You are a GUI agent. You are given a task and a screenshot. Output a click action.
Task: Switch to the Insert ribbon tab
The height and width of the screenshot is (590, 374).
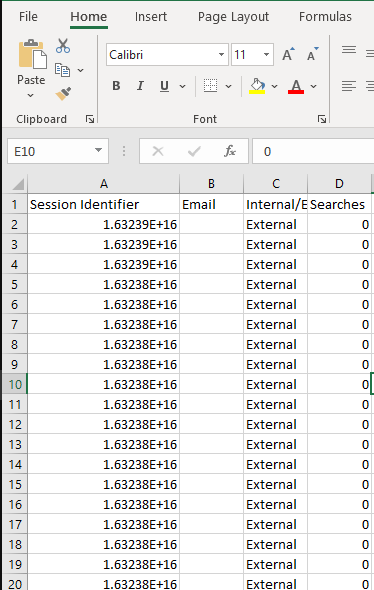tap(151, 17)
